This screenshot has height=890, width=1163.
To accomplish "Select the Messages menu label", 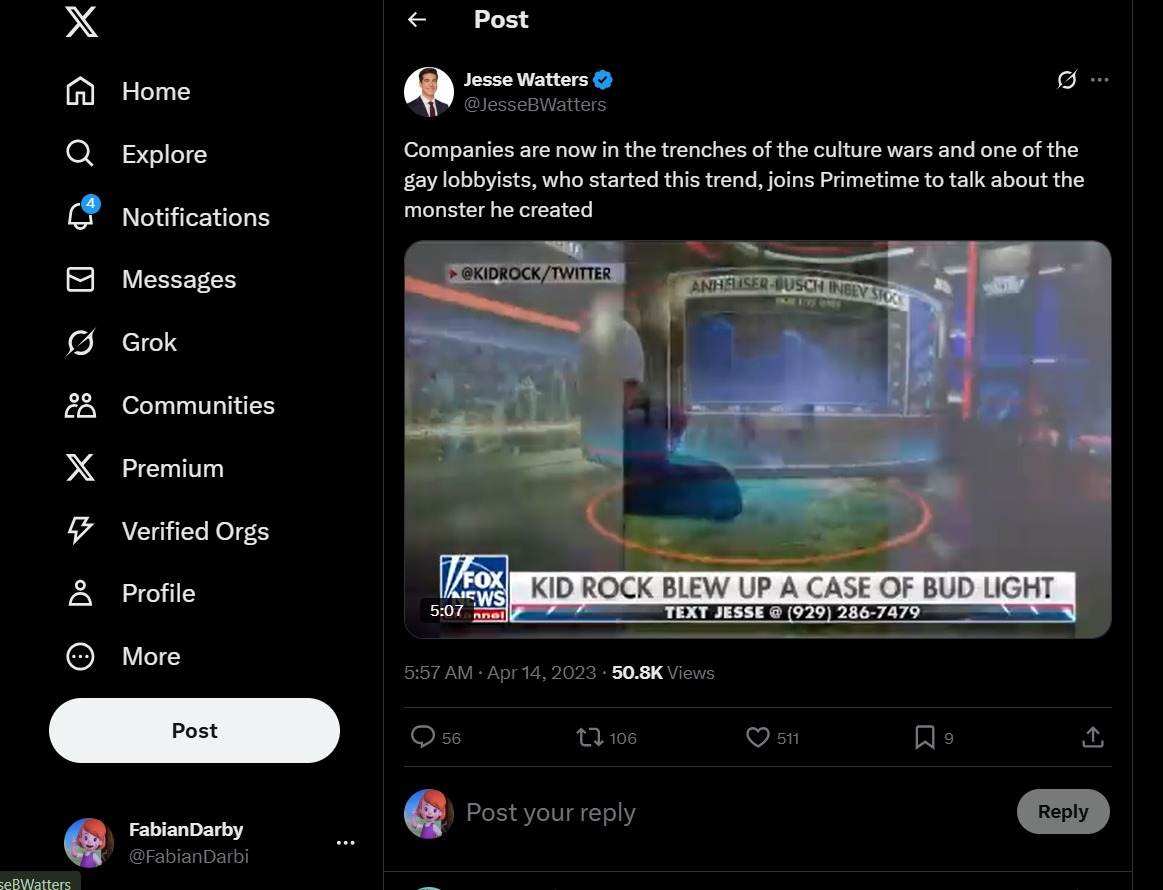I will click(x=179, y=280).
